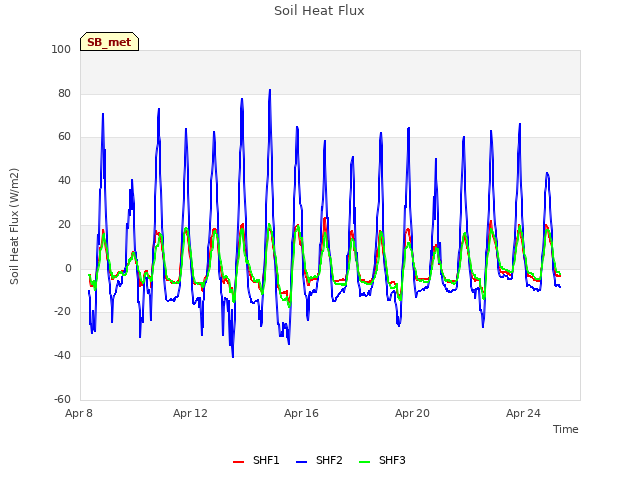Click the -60 y-axis tick label

point(62,399)
